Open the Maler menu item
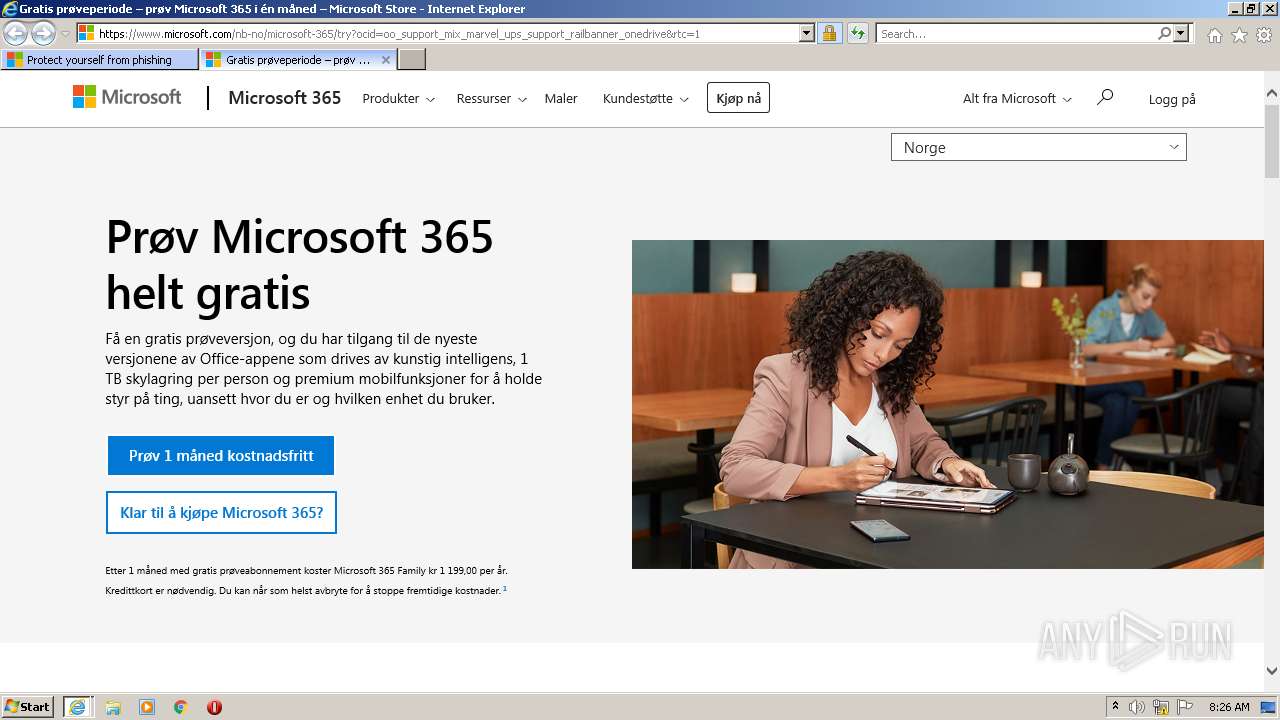 click(x=561, y=98)
